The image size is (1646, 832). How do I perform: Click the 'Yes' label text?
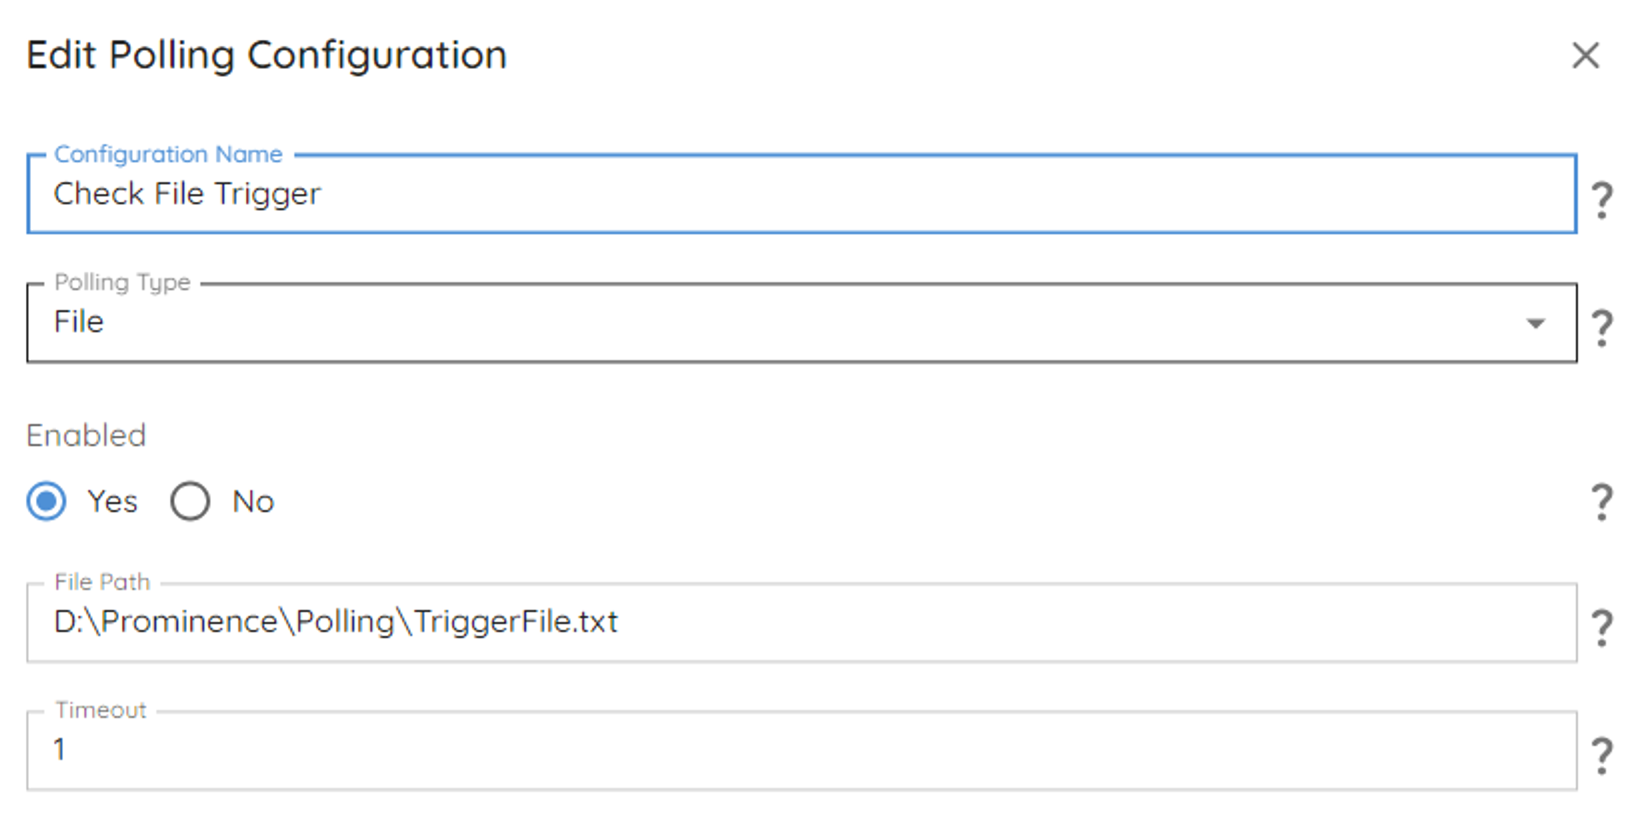click(x=112, y=501)
